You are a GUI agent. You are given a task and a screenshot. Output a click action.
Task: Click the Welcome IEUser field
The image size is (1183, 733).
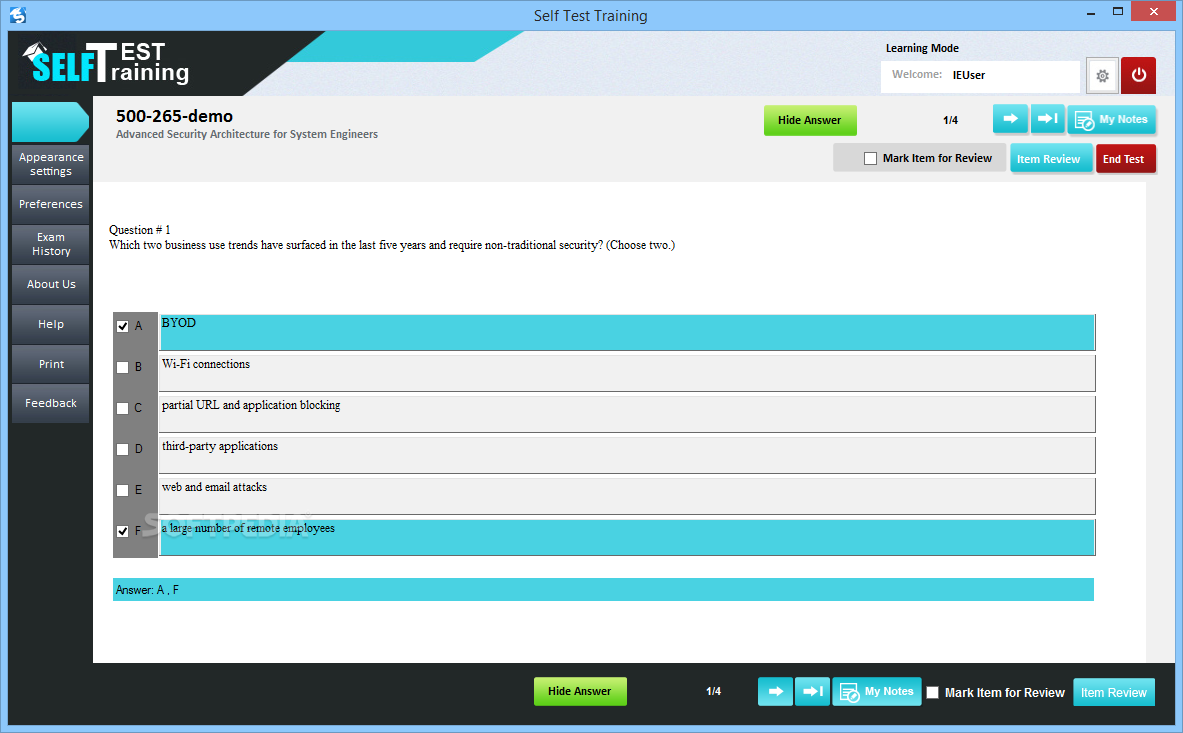[980, 75]
